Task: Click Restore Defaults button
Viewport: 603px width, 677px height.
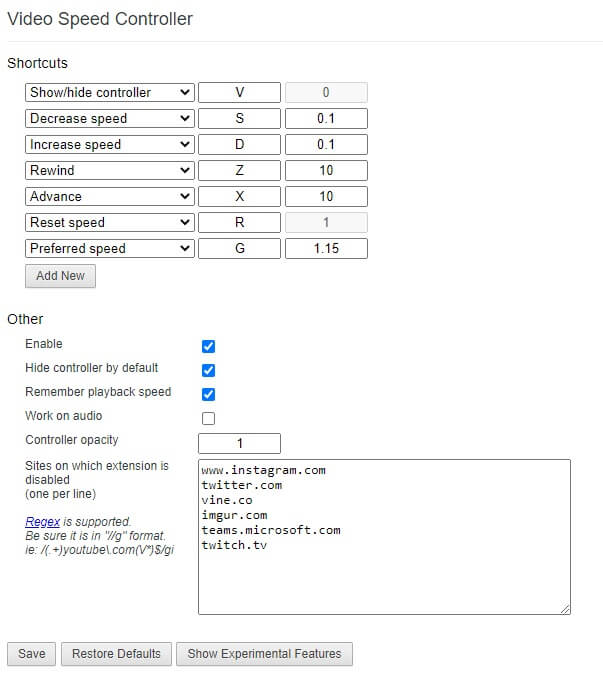Action: click(116, 654)
